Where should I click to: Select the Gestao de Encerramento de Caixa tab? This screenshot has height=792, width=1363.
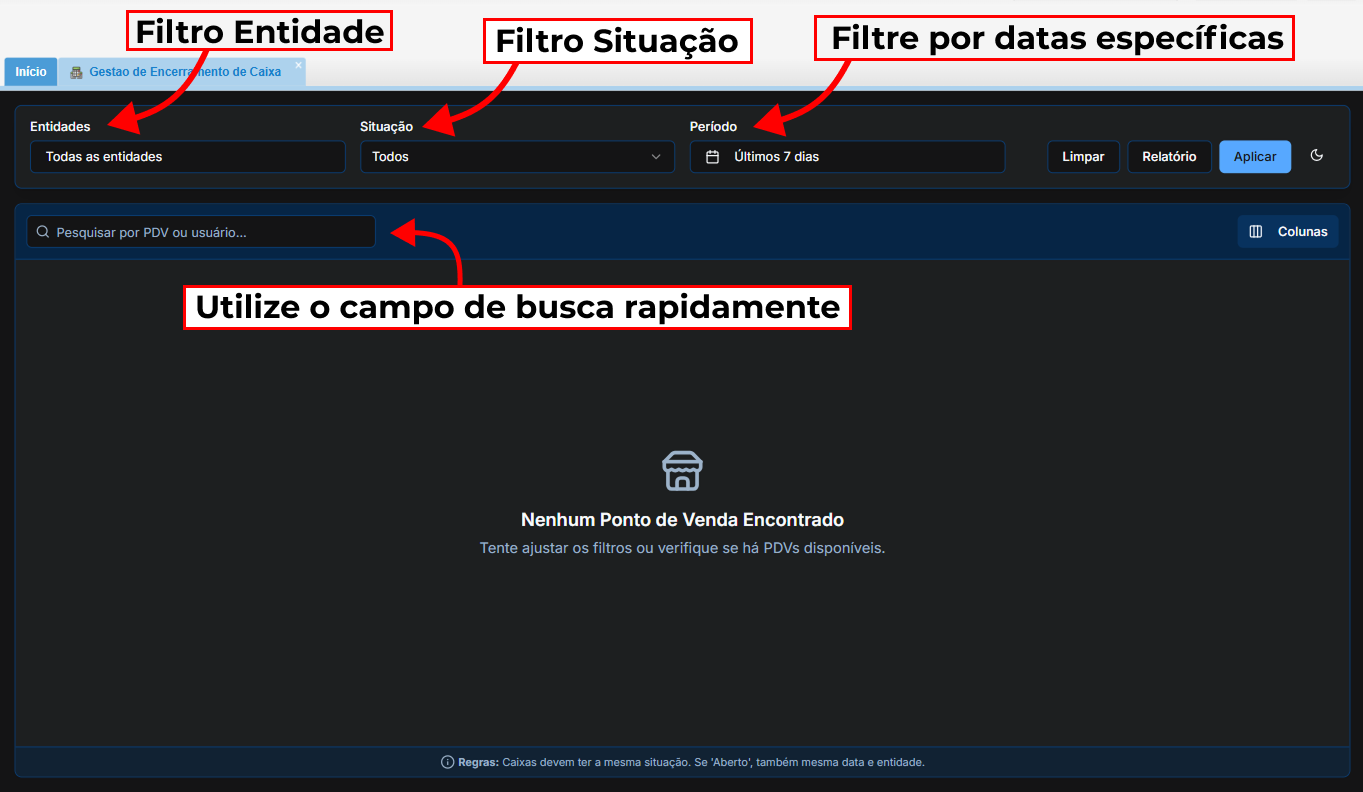(x=185, y=72)
